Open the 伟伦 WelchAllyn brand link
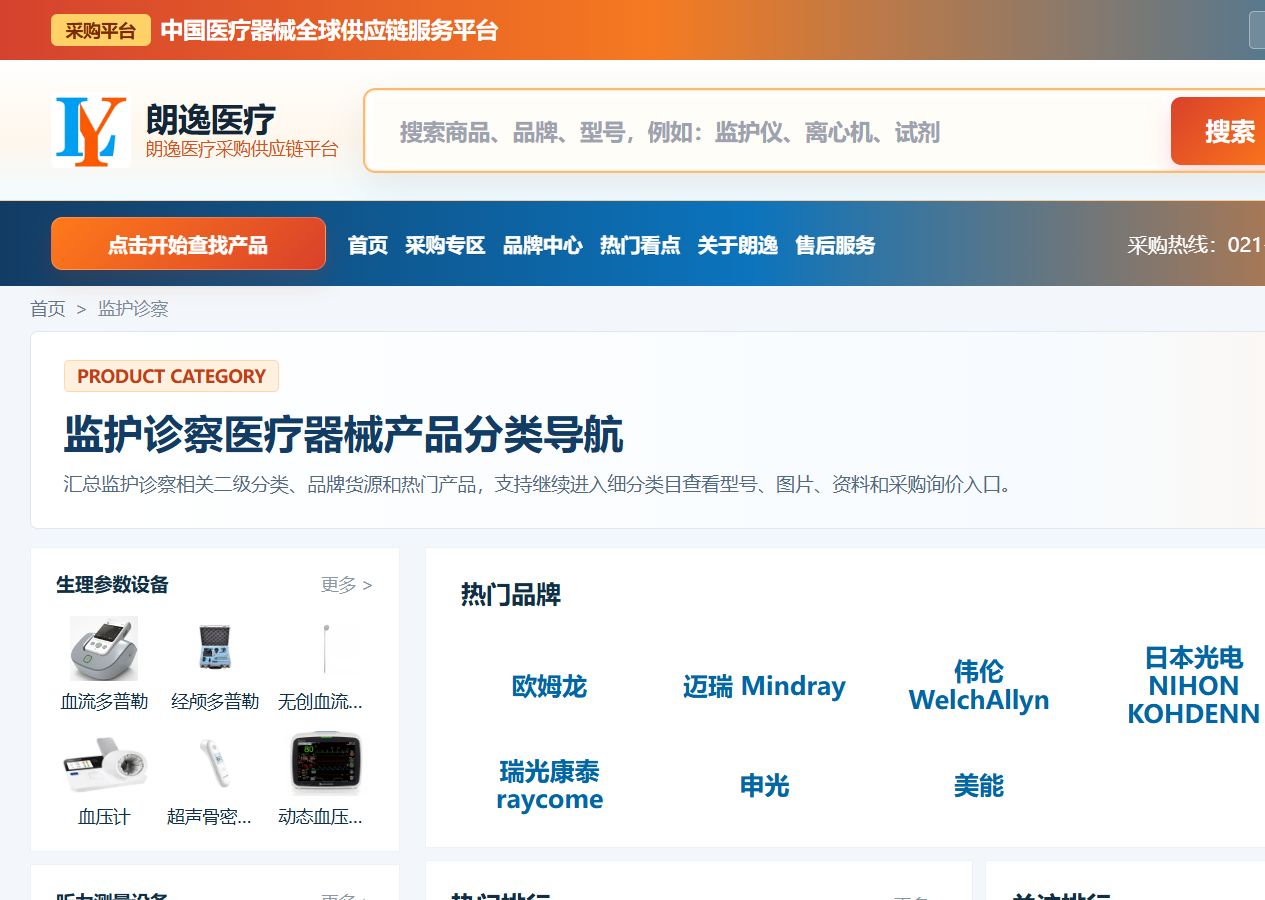This screenshot has width=1265, height=900. click(x=979, y=685)
